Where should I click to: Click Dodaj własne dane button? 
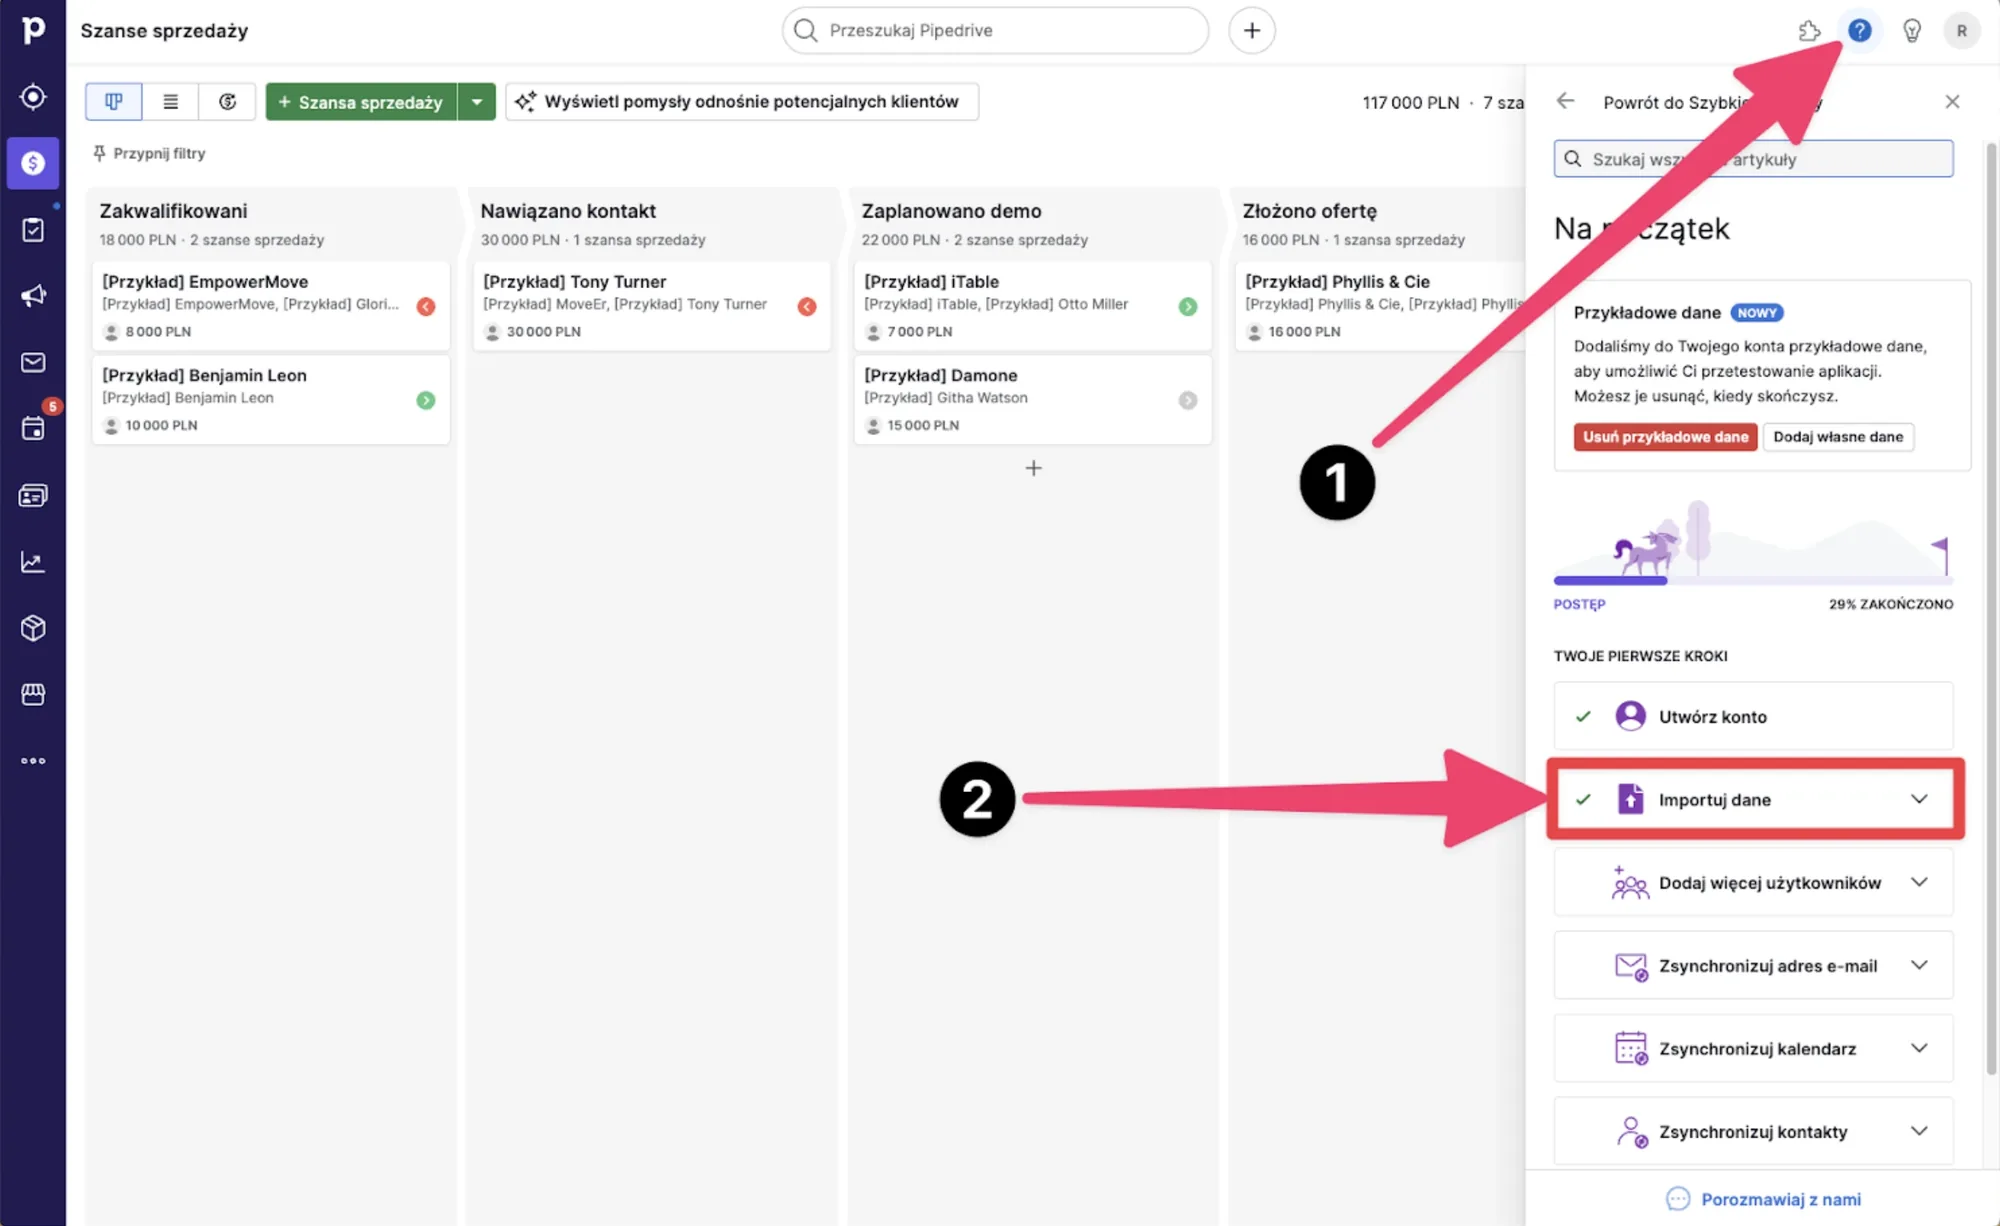coord(1838,437)
